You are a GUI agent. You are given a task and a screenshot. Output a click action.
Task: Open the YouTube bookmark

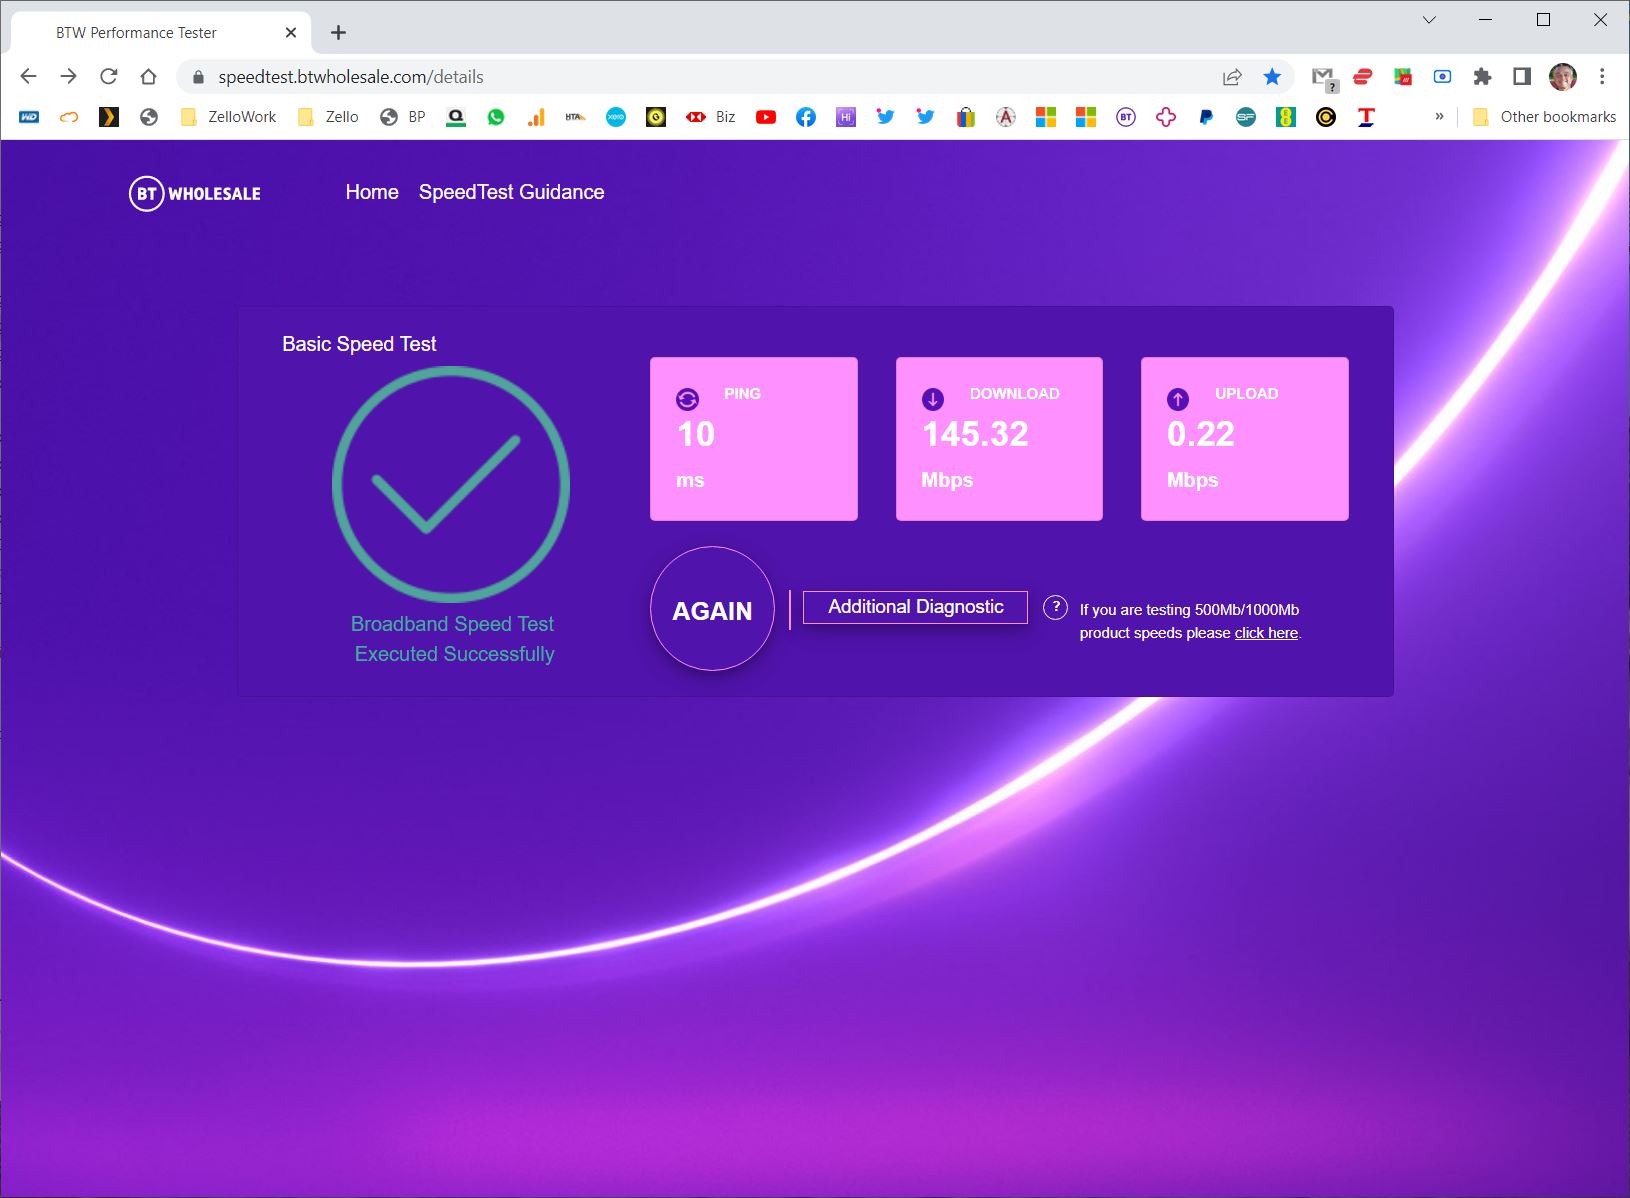(766, 117)
